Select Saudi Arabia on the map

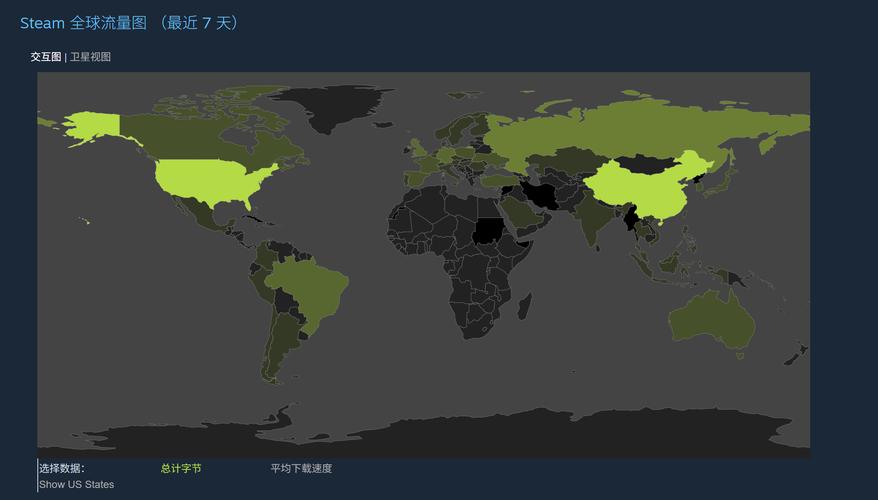[x=521, y=214]
